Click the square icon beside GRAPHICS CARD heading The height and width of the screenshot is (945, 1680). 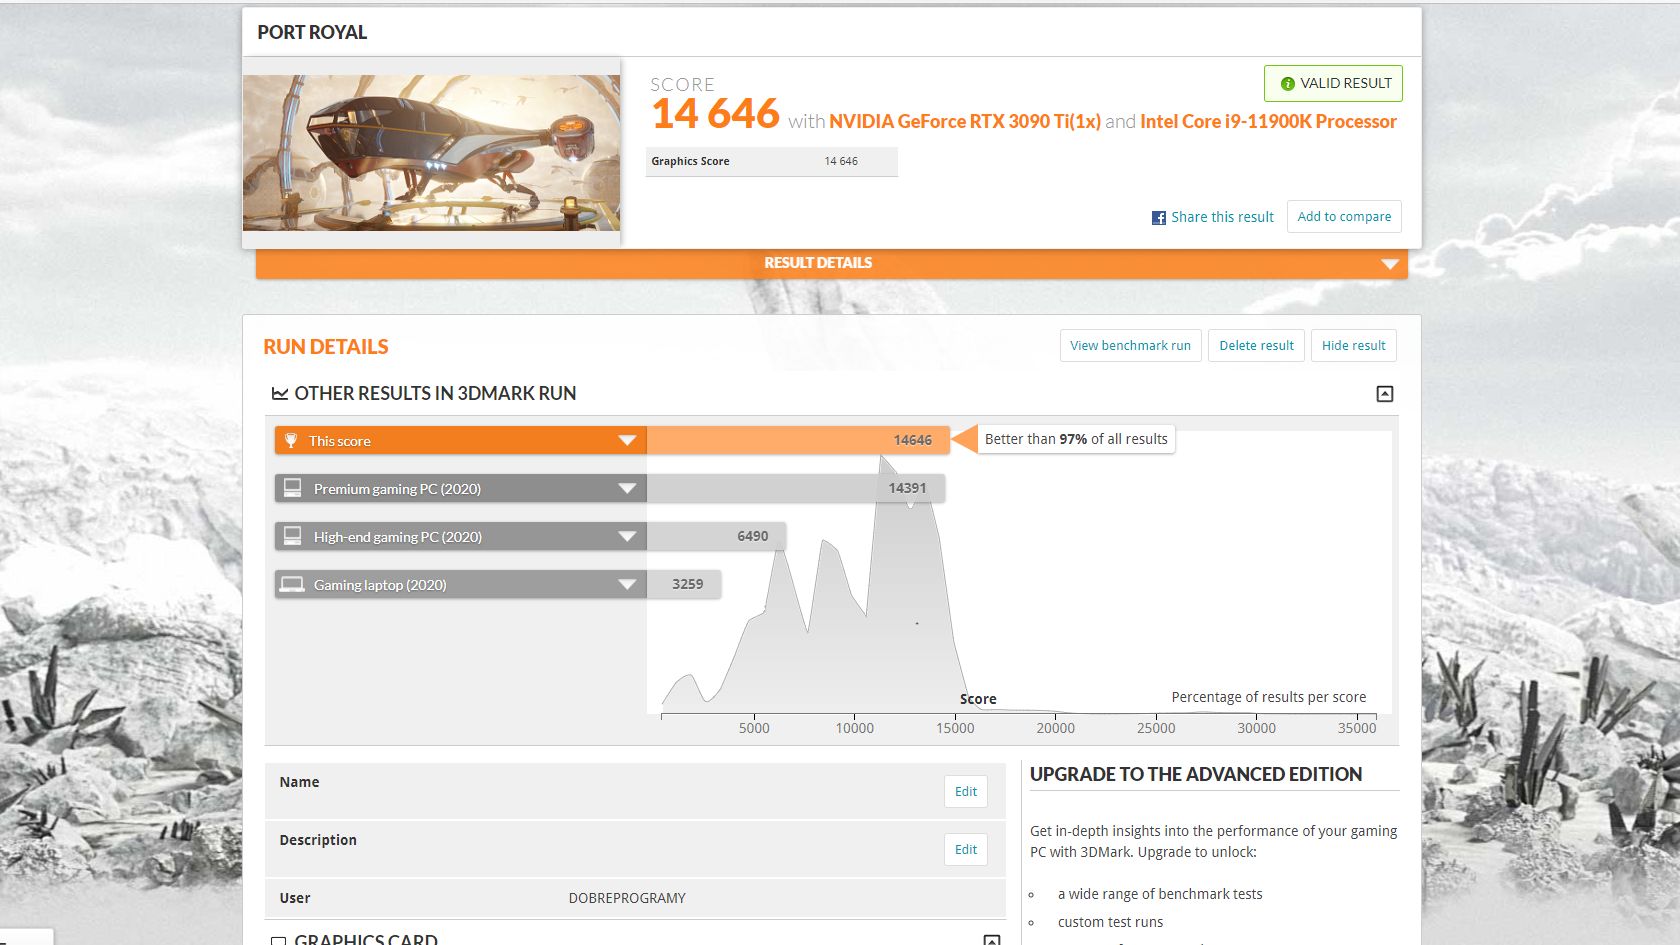(x=279, y=939)
